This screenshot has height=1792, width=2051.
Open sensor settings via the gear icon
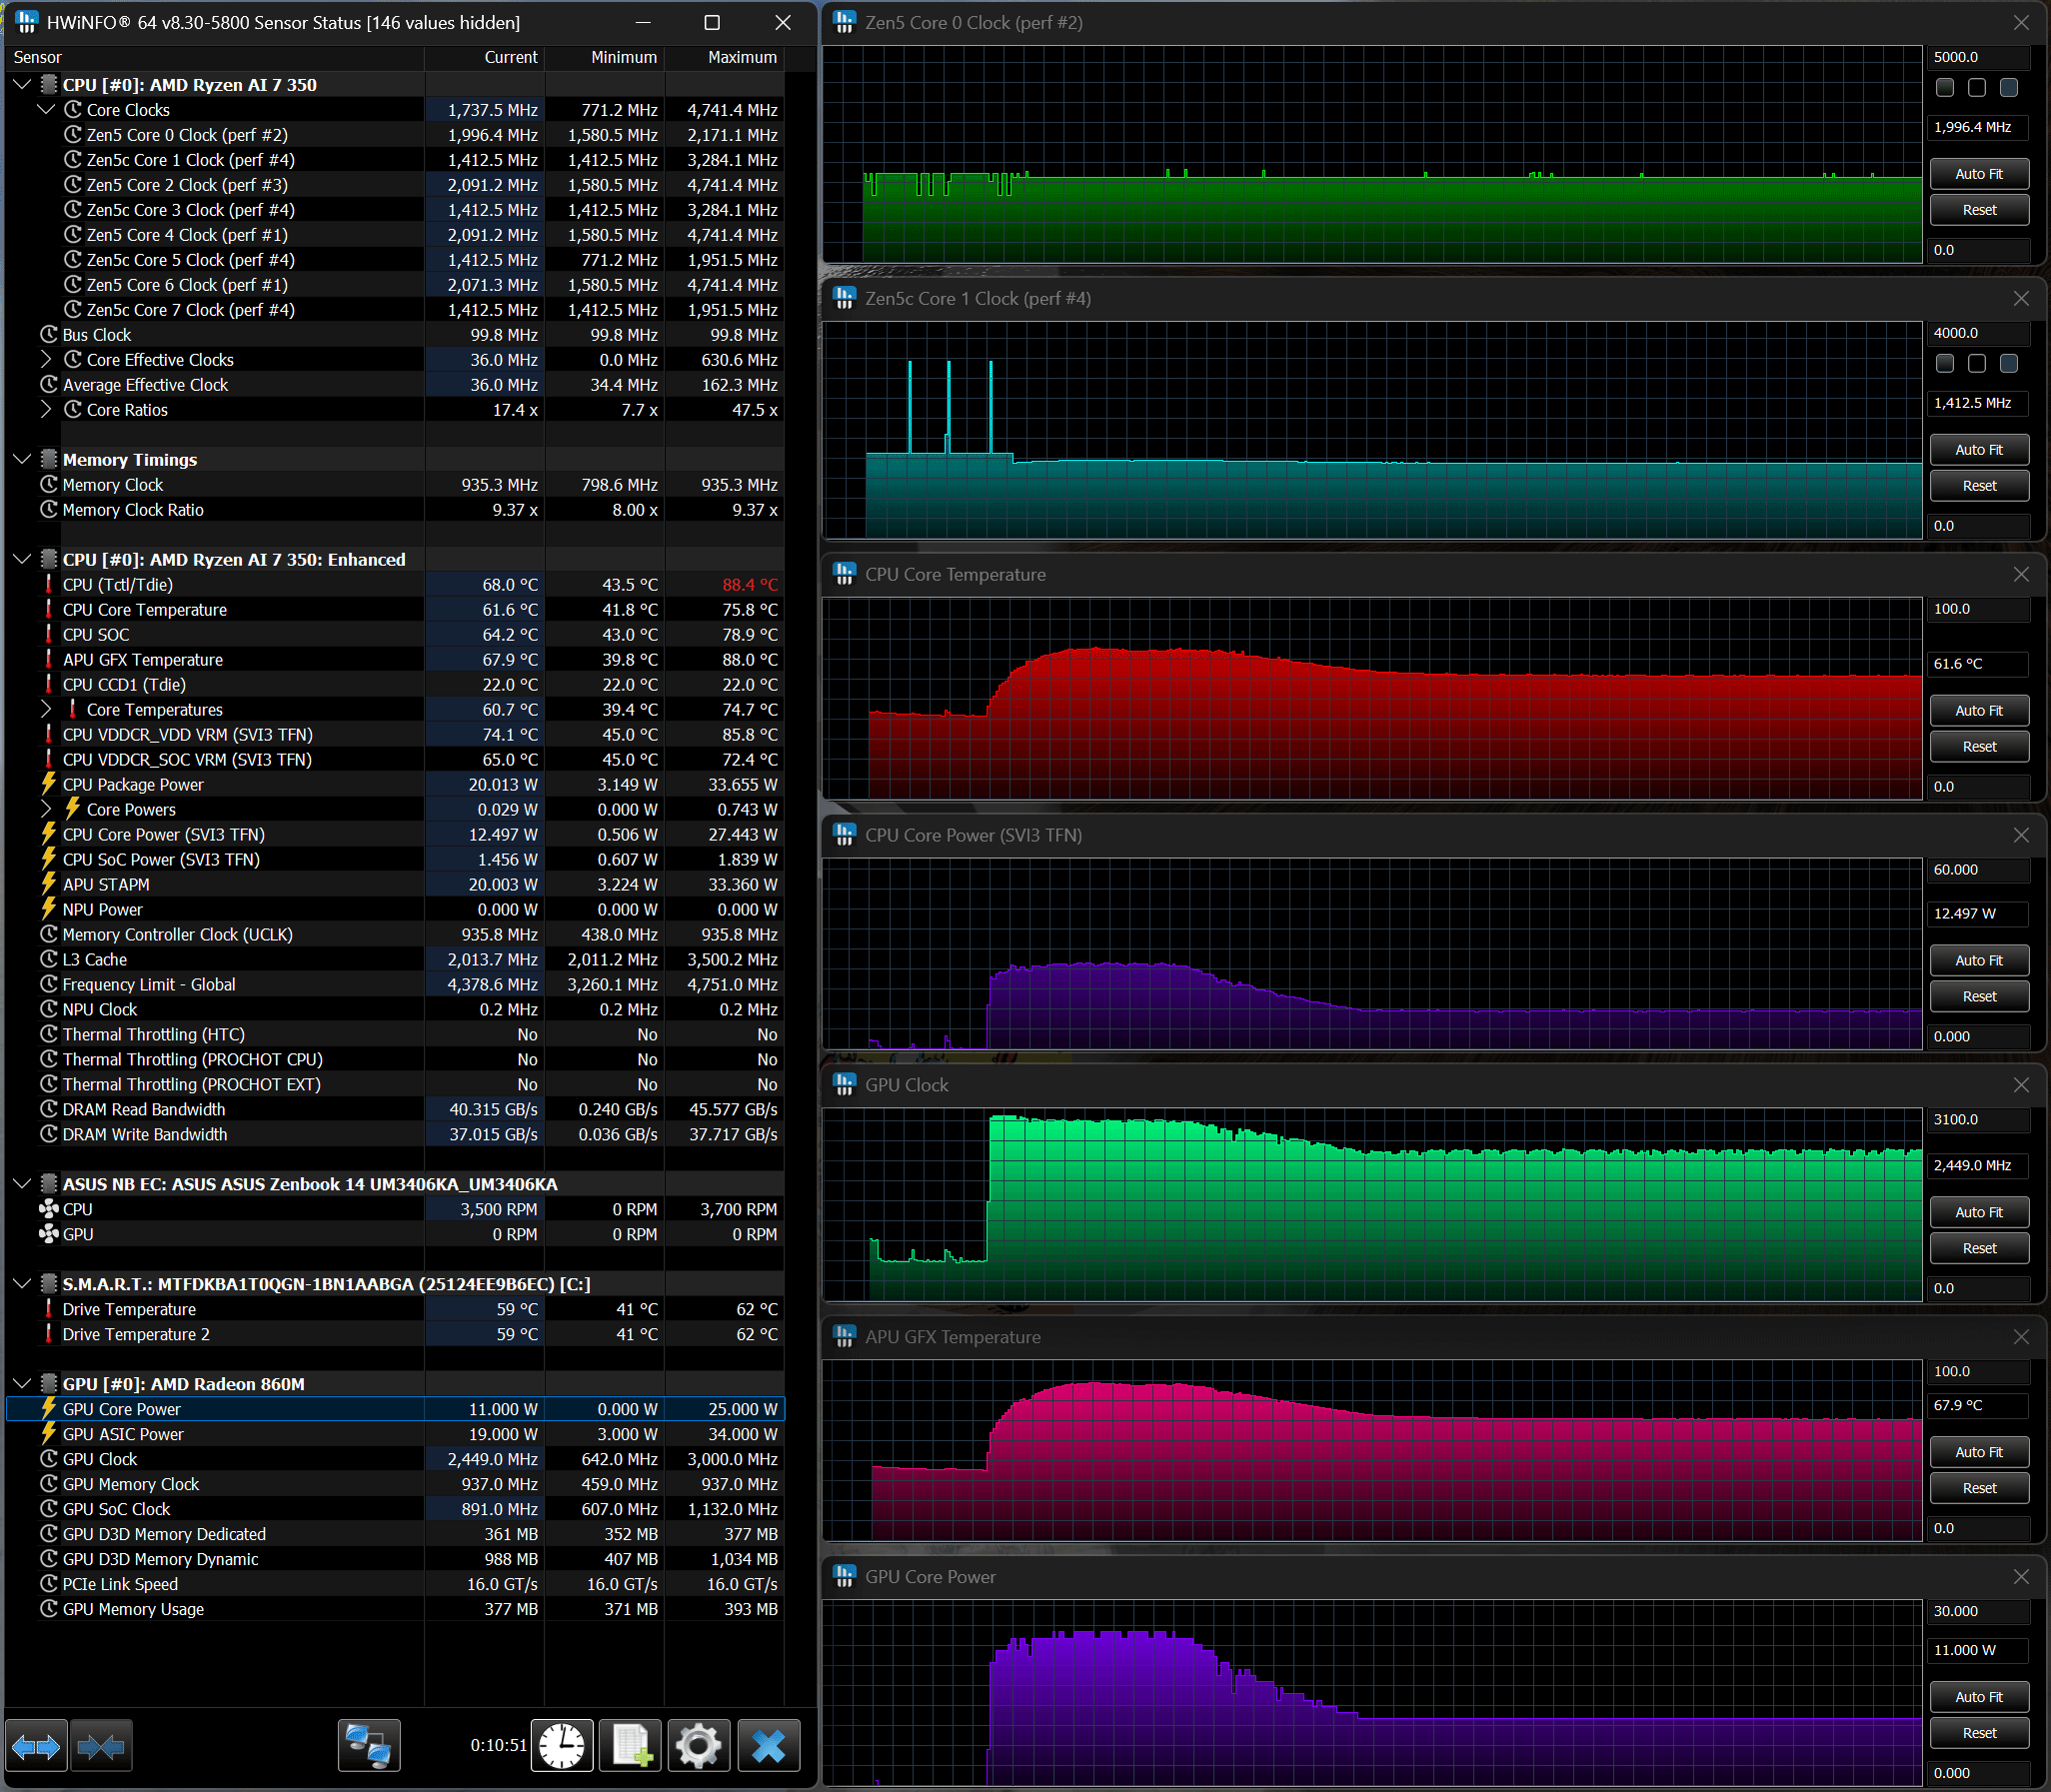click(x=699, y=1746)
